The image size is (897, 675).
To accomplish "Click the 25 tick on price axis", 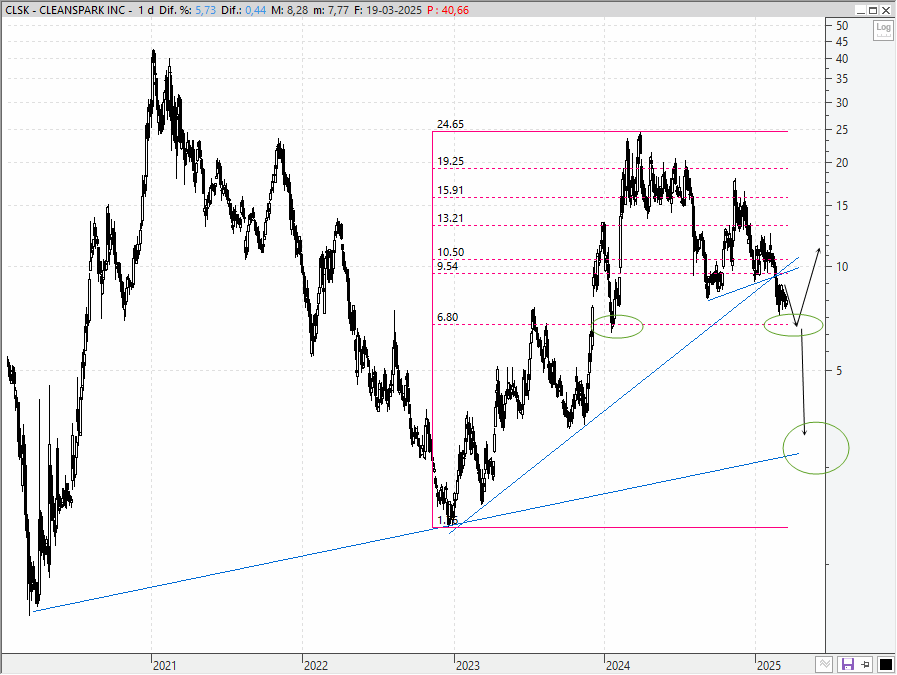I will tap(842, 130).
